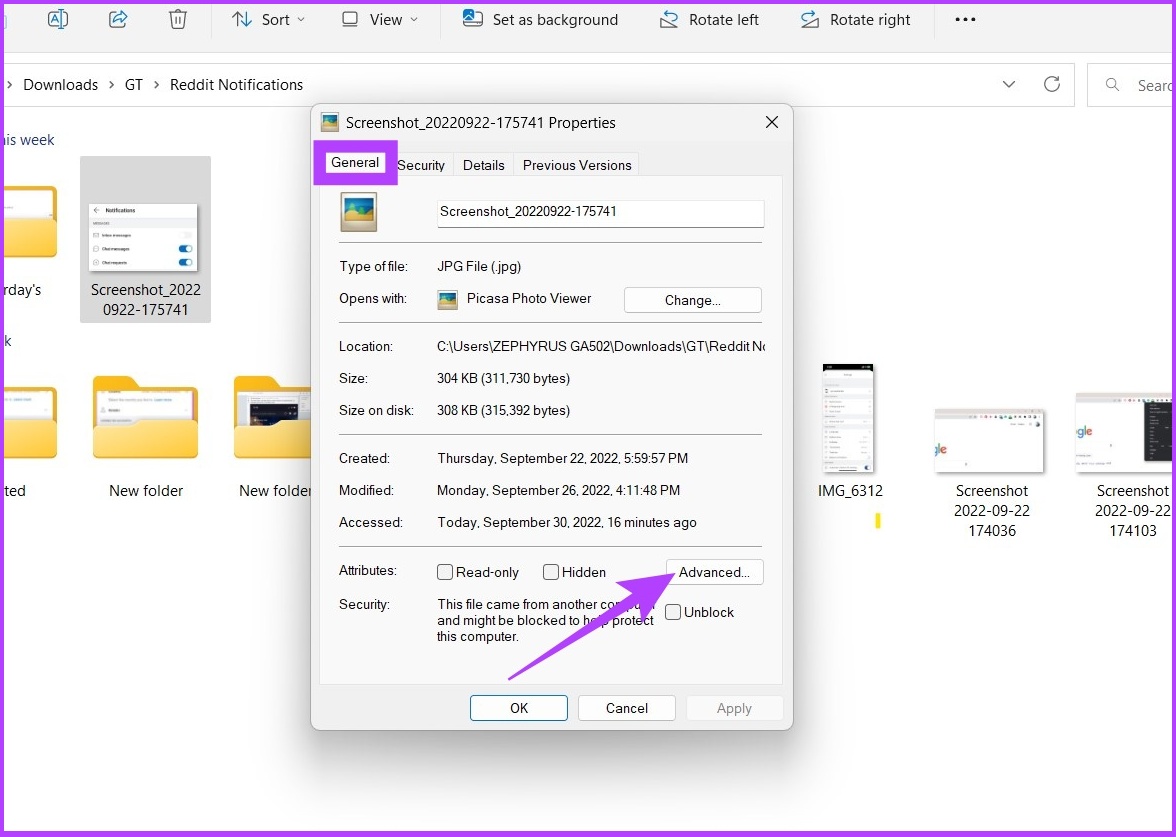The width and height of the screenshot is (1176, 837).
Task: Click OK in Properties dialog
Action: pos(519,708)
